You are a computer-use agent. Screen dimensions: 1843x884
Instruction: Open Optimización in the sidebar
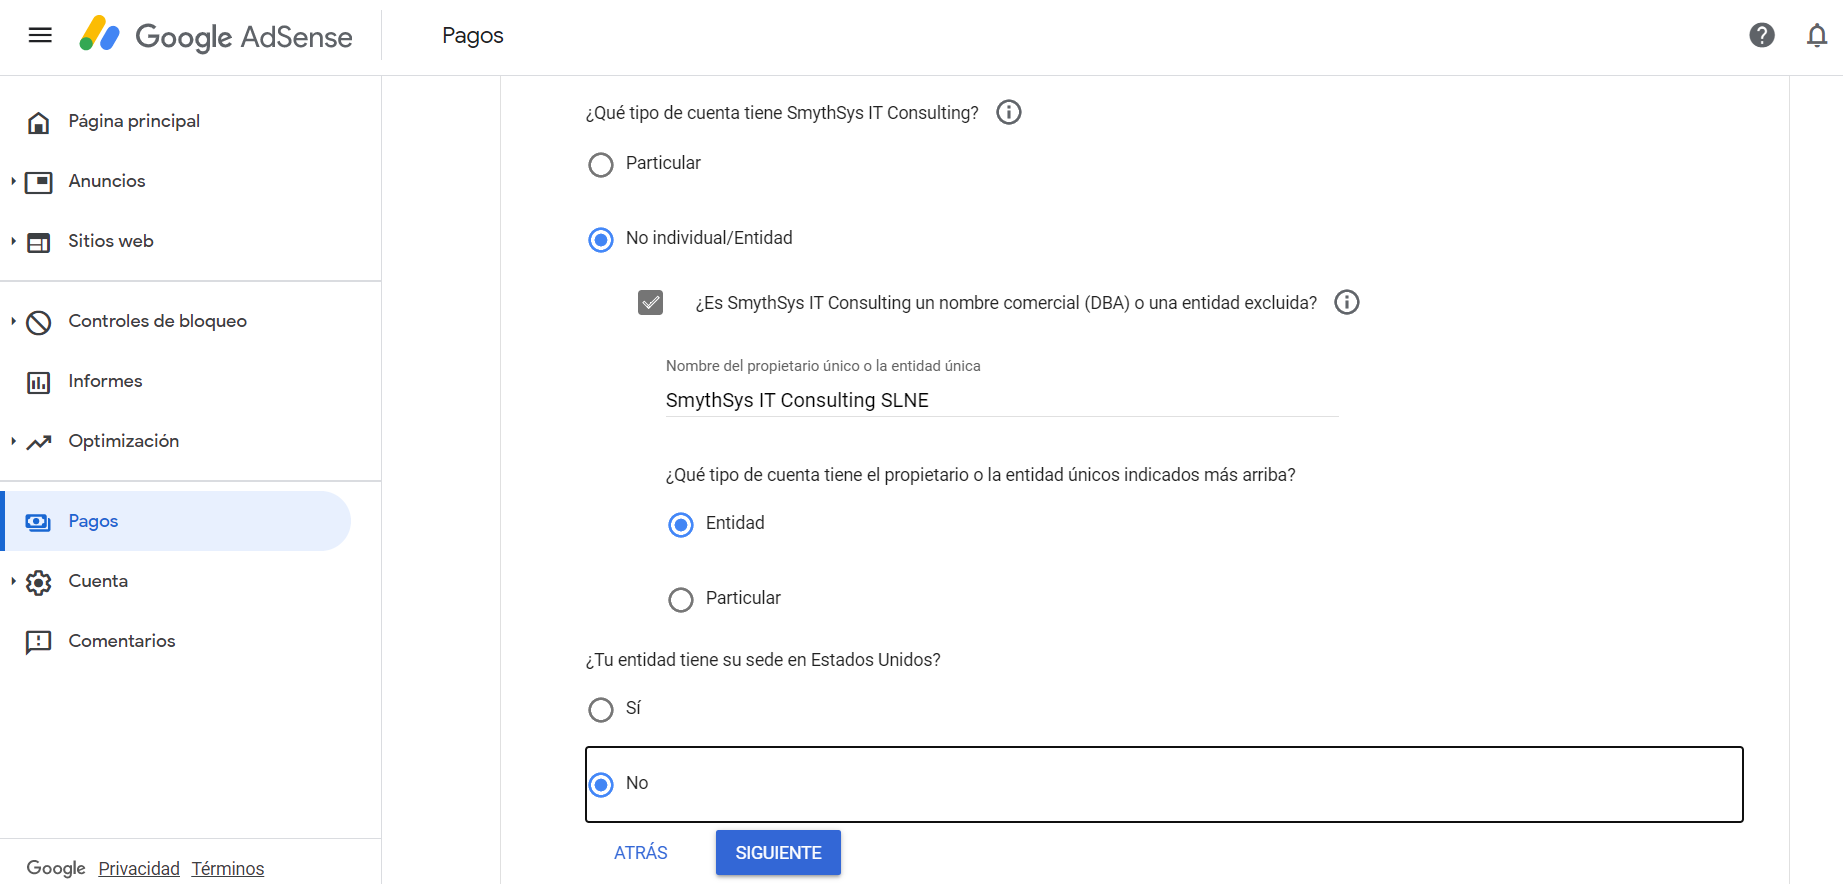(123, 441)
